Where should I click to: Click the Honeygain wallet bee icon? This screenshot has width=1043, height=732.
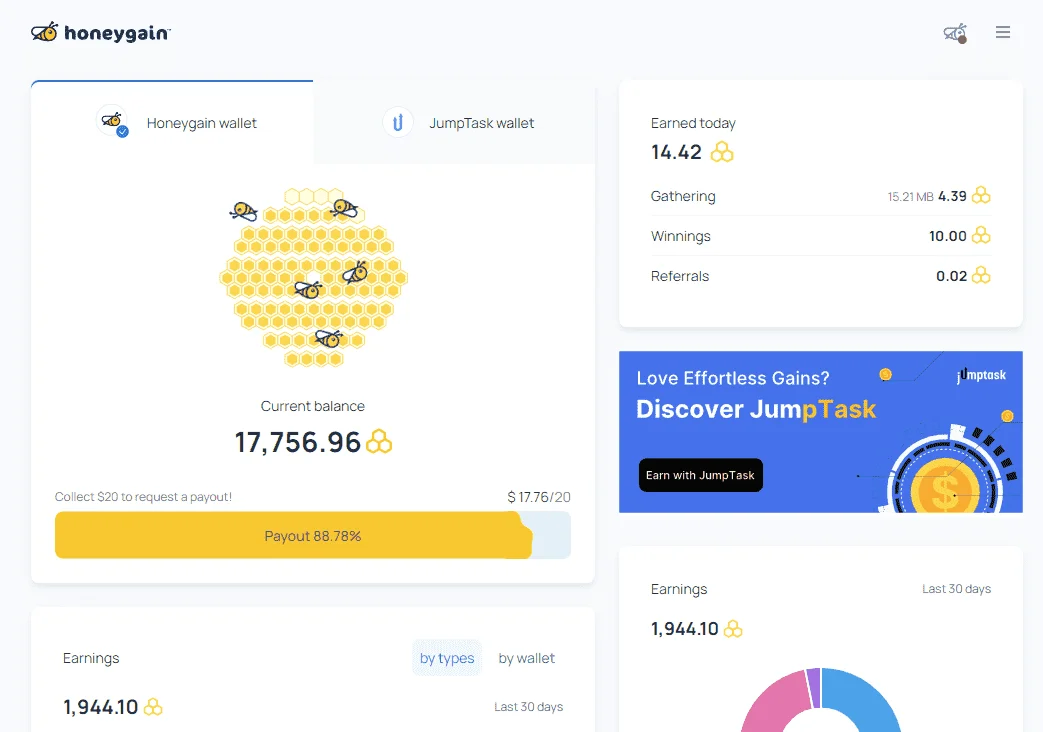pyautogui.click(x=112, y=121)
